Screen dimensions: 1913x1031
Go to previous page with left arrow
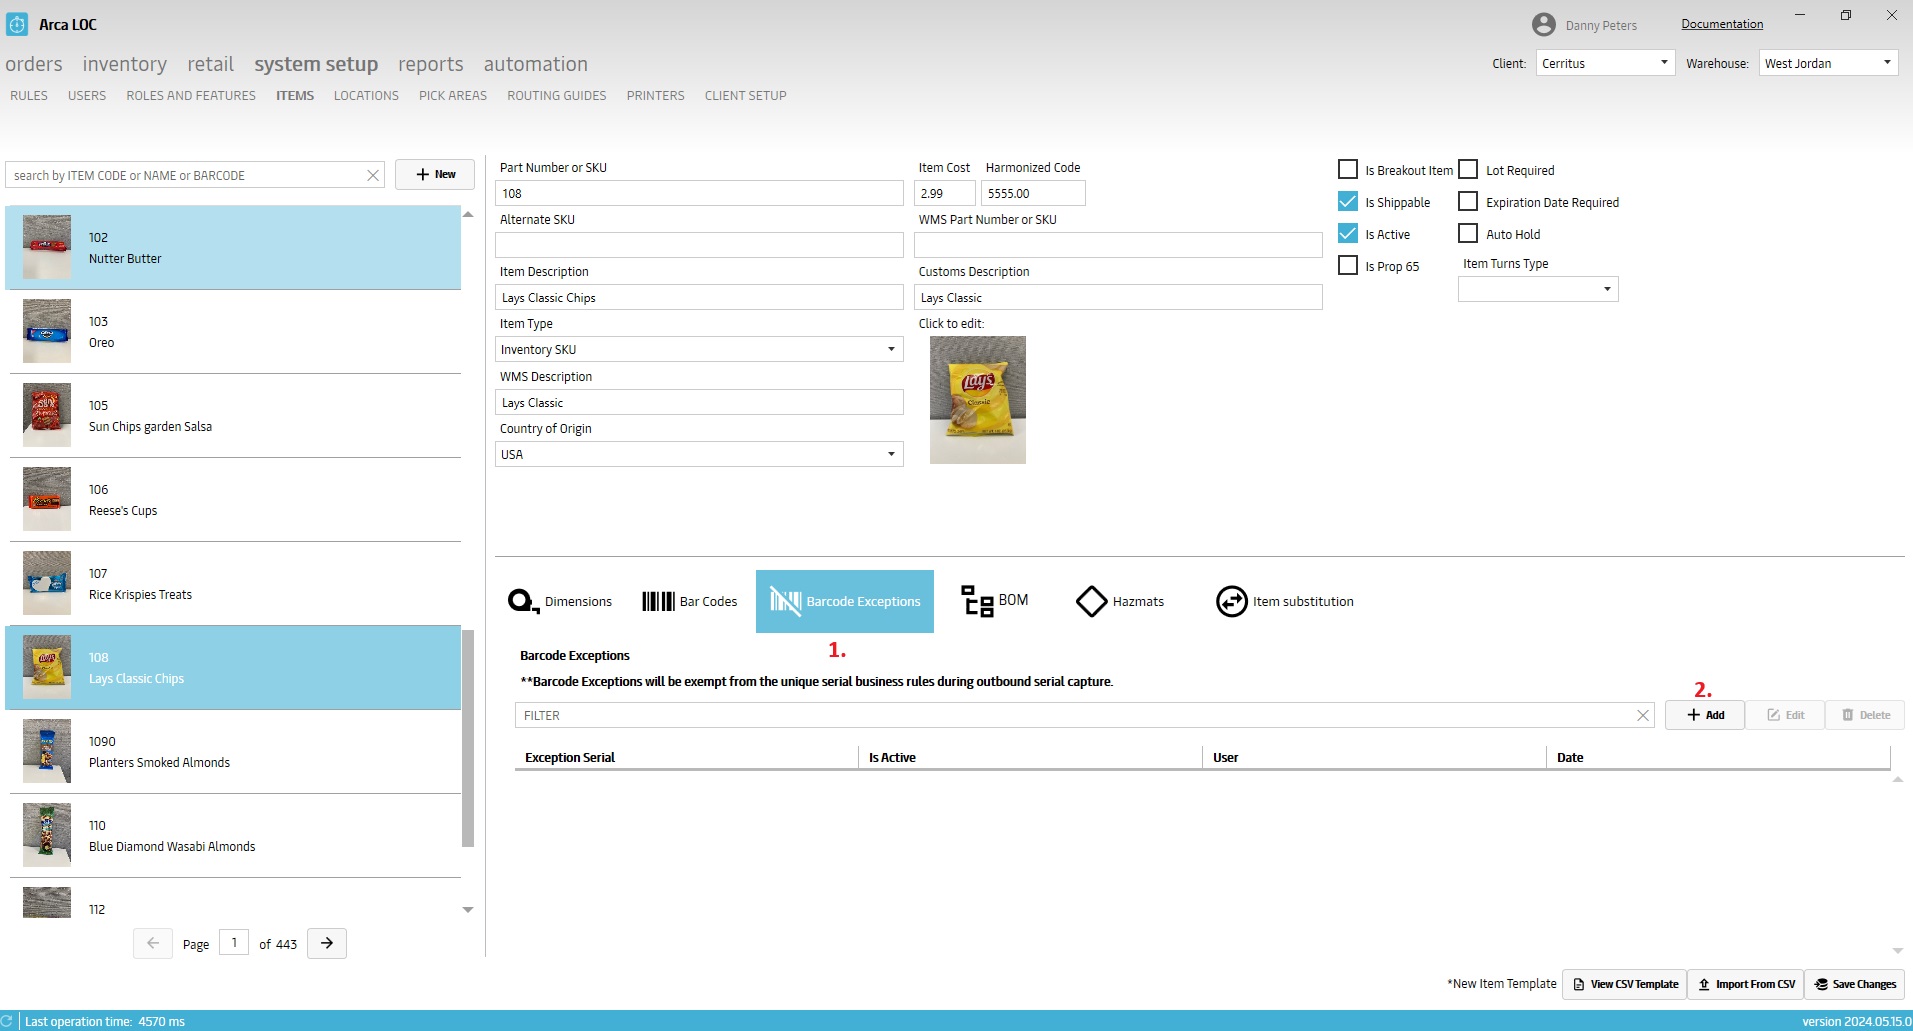[x=153, y=943]
